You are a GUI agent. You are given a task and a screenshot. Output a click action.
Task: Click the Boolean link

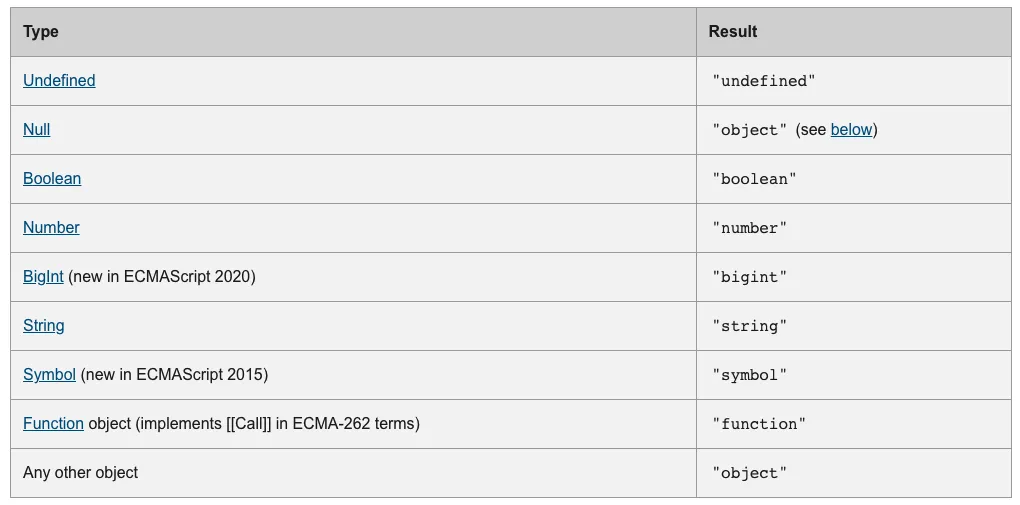coord(52,178)
